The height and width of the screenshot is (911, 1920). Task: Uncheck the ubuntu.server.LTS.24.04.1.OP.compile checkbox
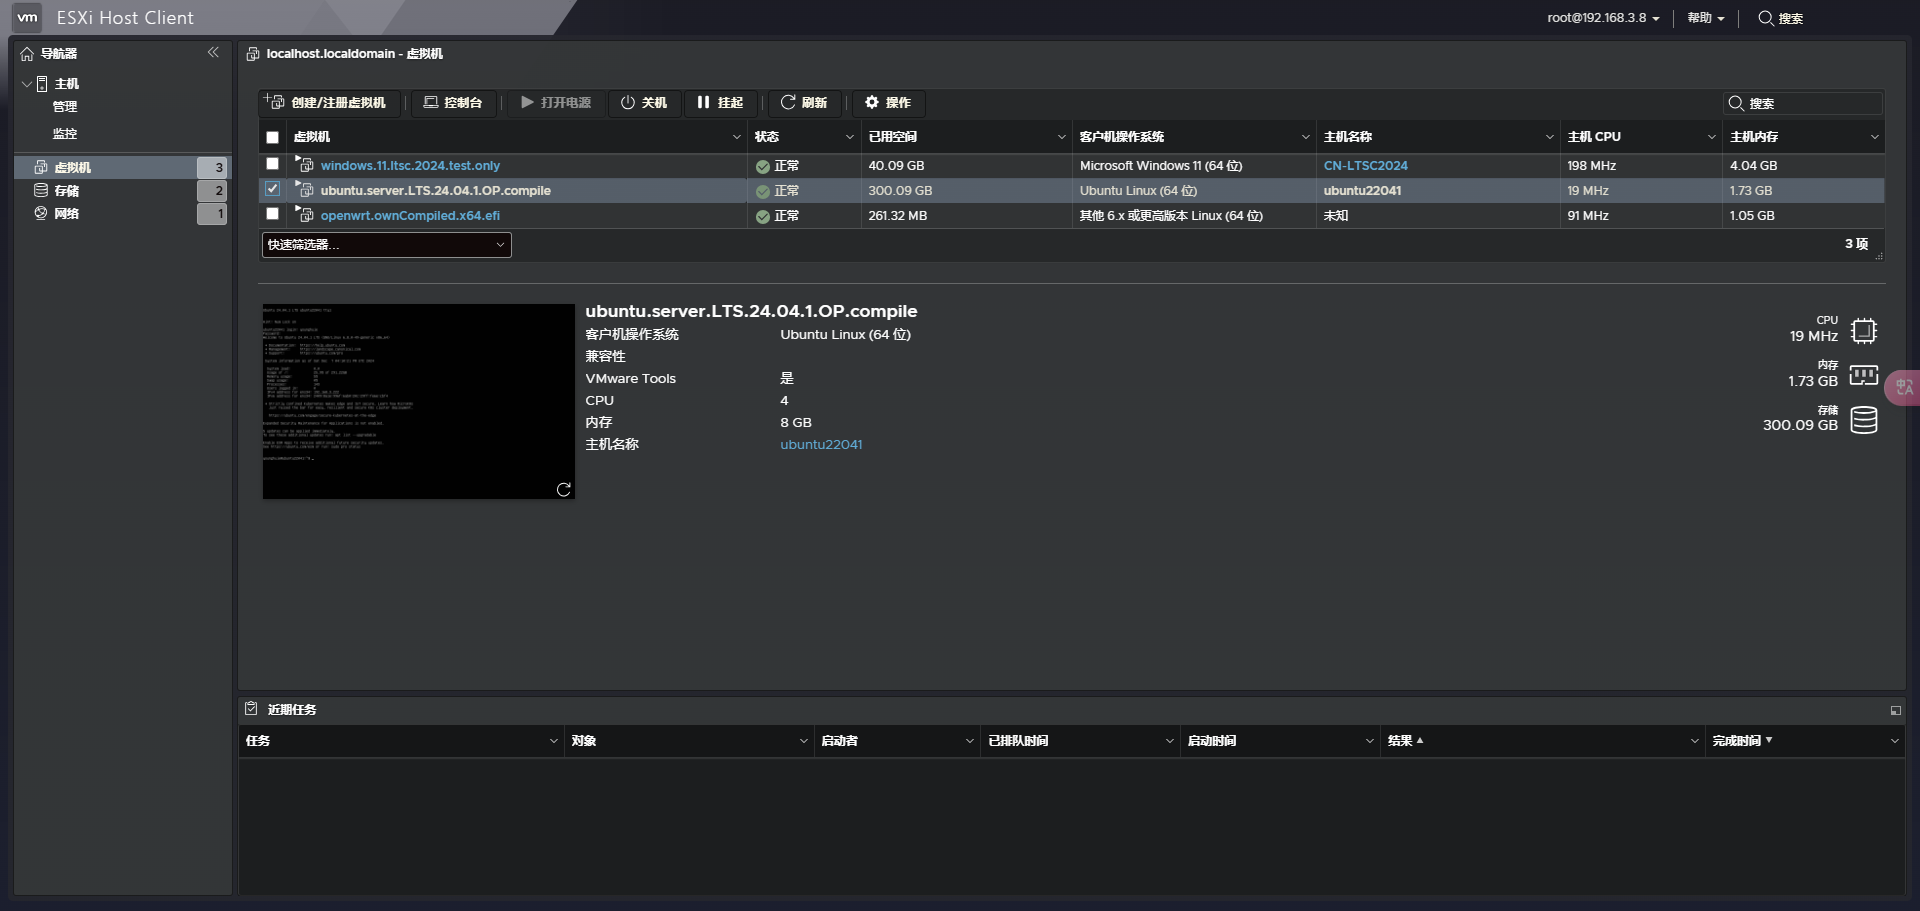(x=272, y=189)
